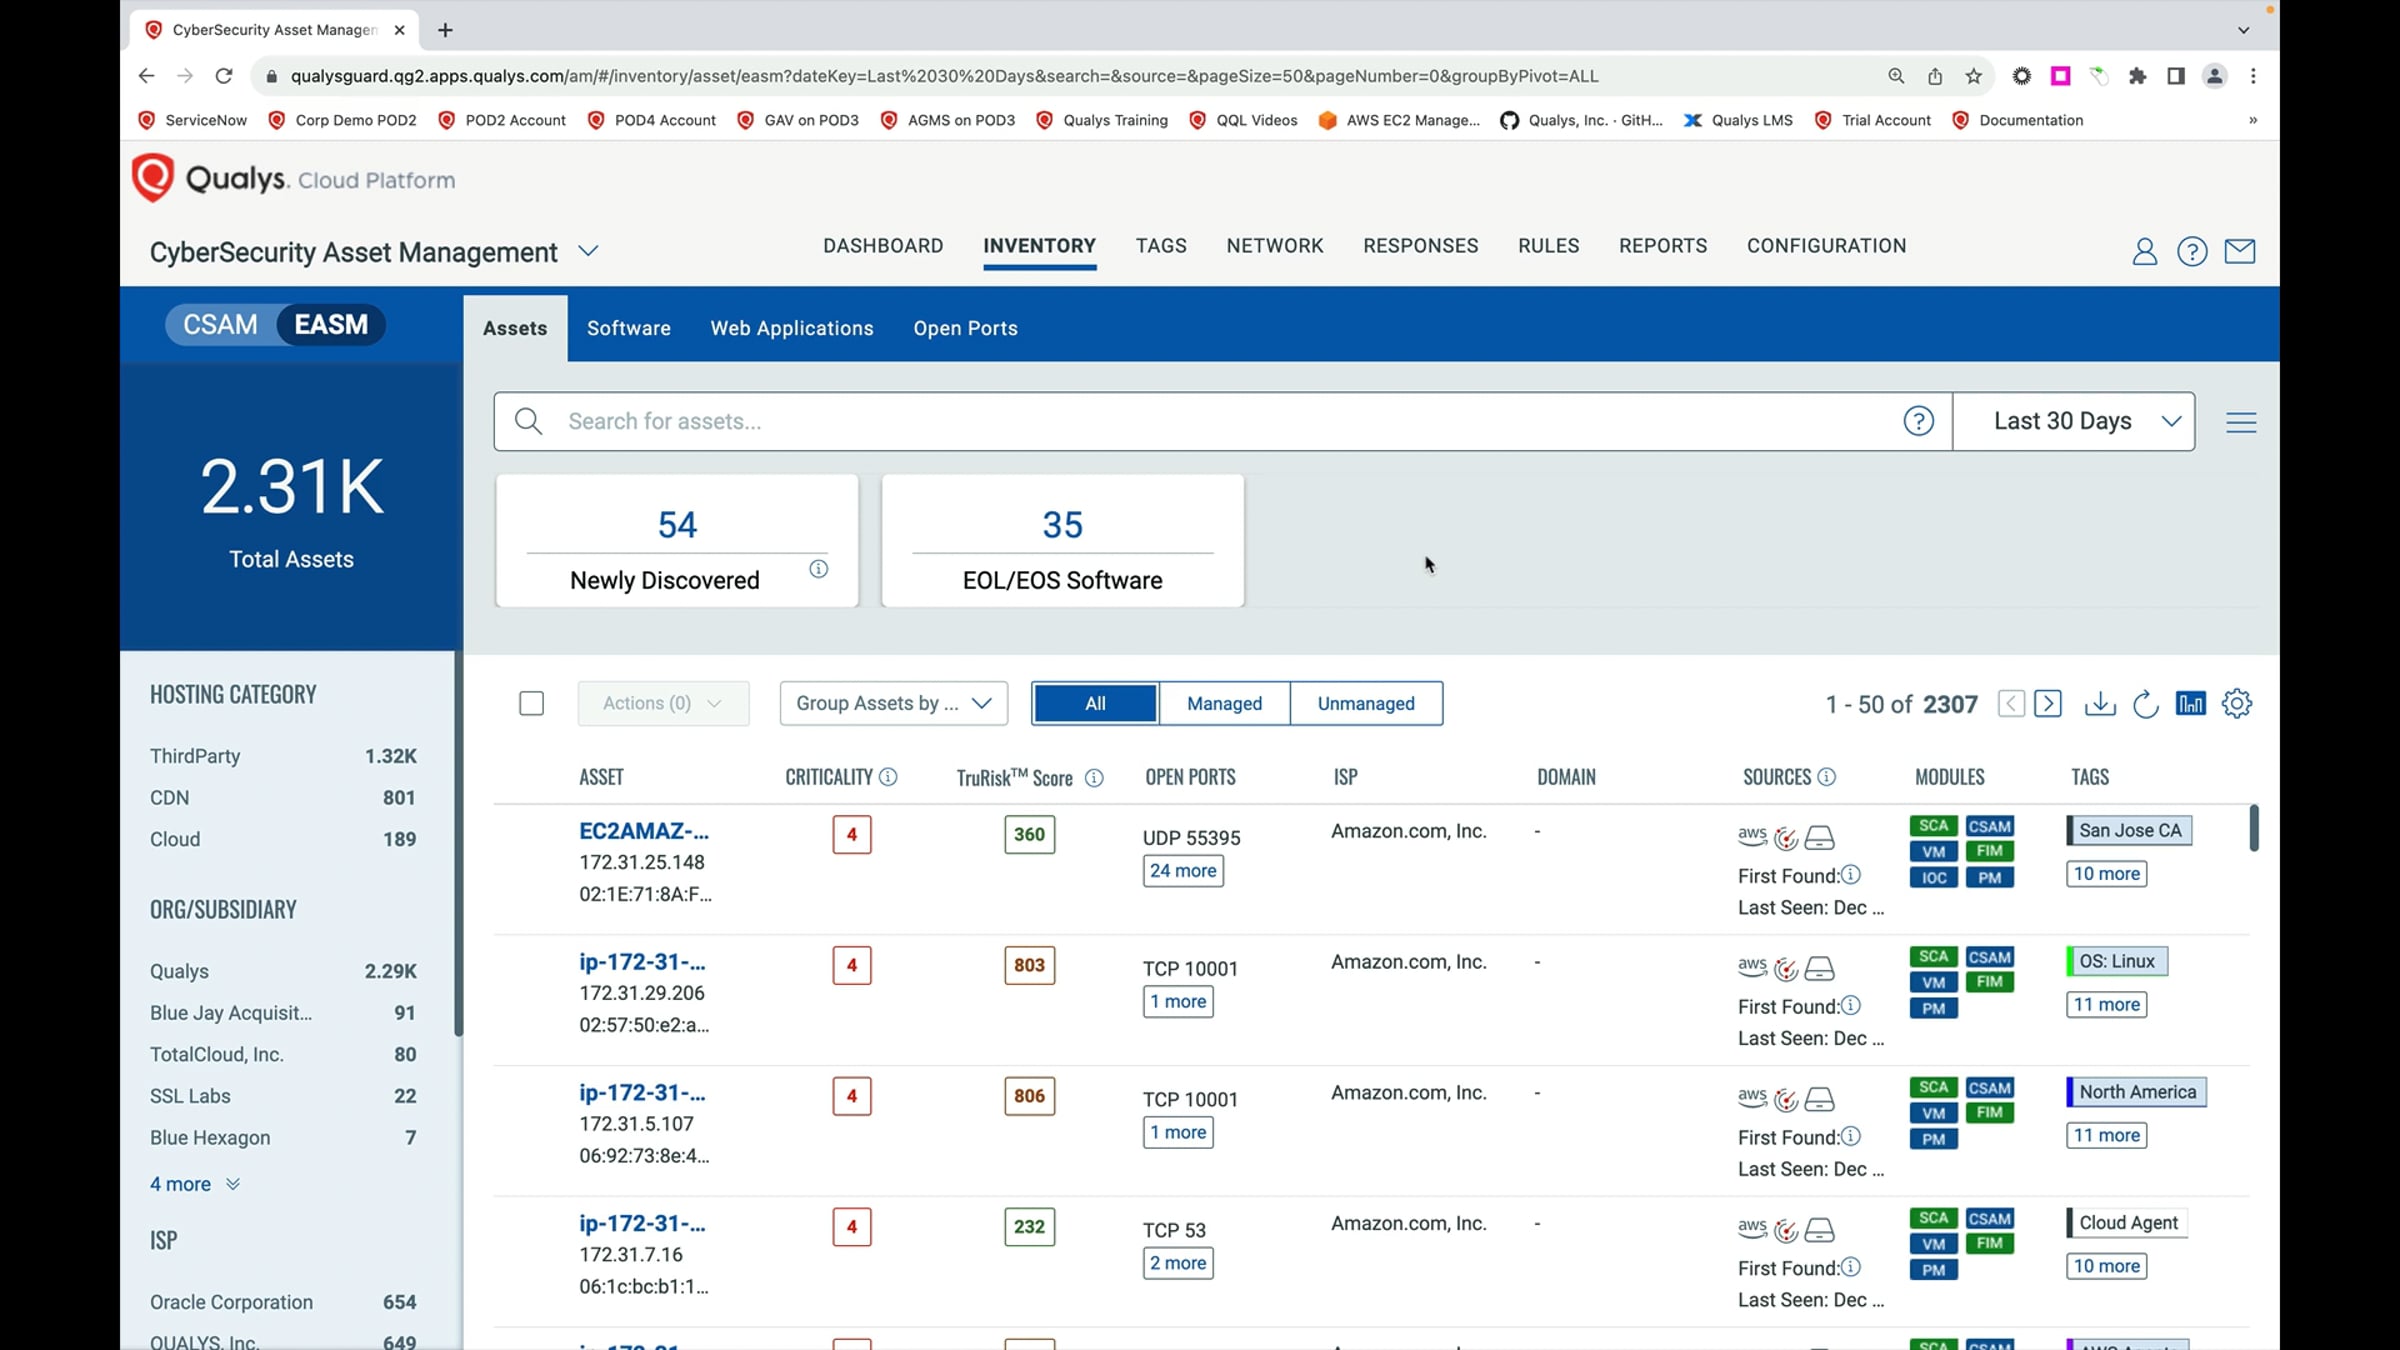The image size is (2400, 1350).
Task: Open Group Assets by dropdown
Action: coord(893,704)
